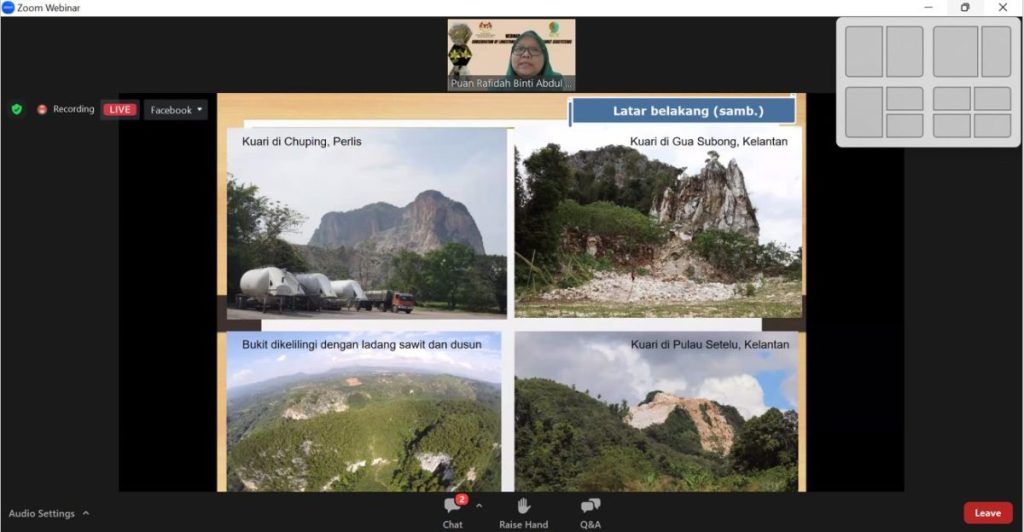1024x532 pixels.
Task: Click the speaker name label 'Puan Rafidah Binti Abdul'
Action: click(x=511, y=83)
